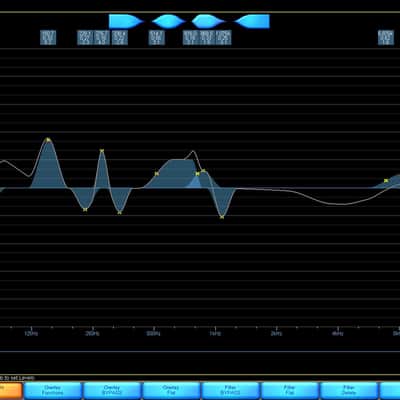Viewport: 400px width, 400px height.
Task: Select the cut filter handle just below 250Hz
Action: (x=85, y=210)
